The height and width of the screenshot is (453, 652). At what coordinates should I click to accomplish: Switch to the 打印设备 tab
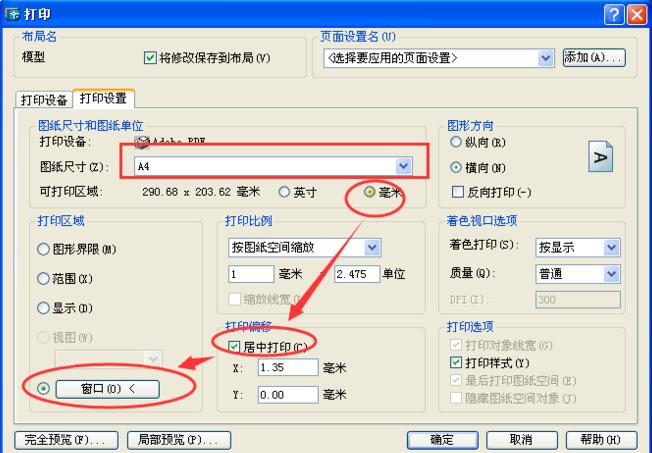(x=44, y=100)
